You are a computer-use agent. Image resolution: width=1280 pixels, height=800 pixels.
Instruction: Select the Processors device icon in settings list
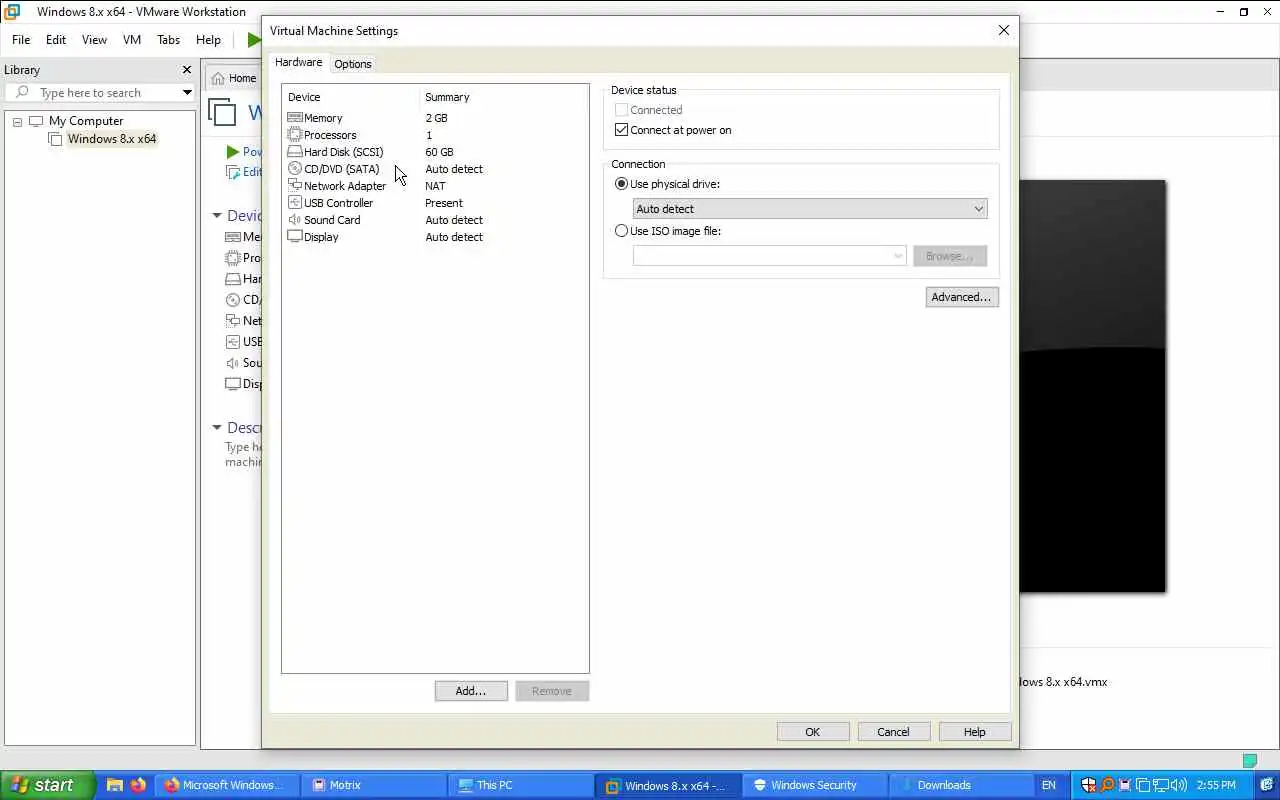(x=295, y=135)
